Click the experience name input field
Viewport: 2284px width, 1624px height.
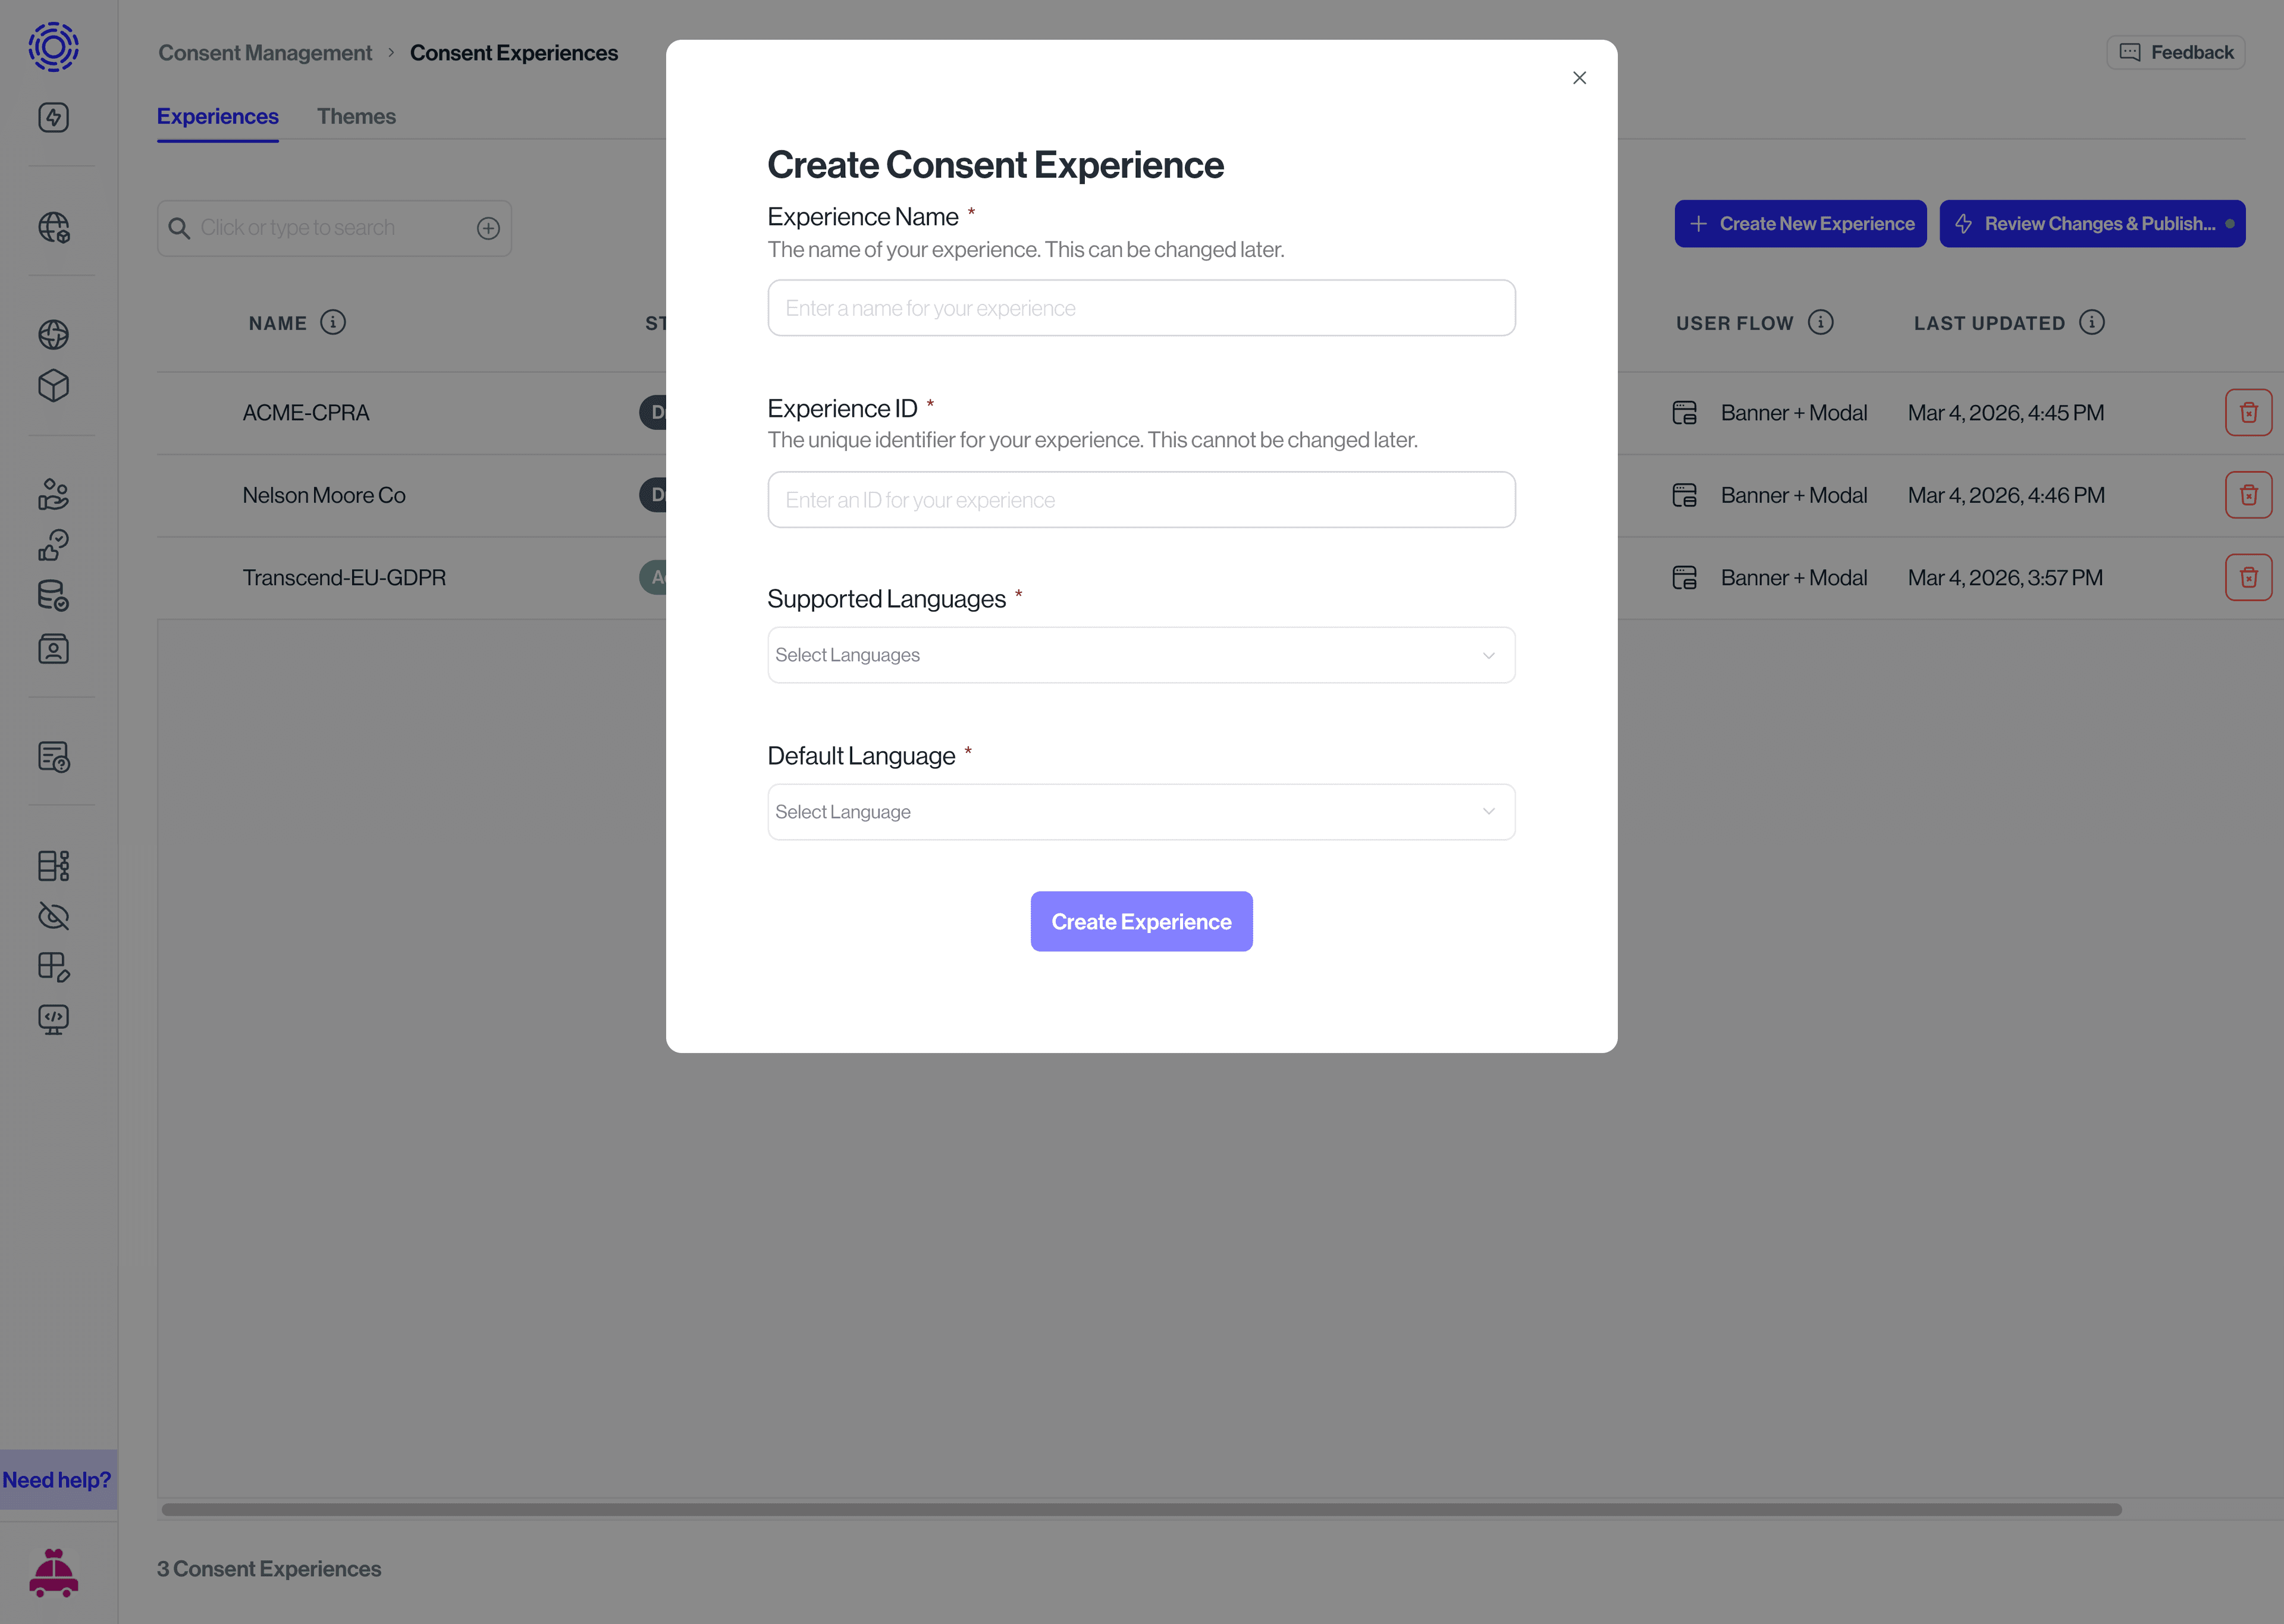(1141, 307)
